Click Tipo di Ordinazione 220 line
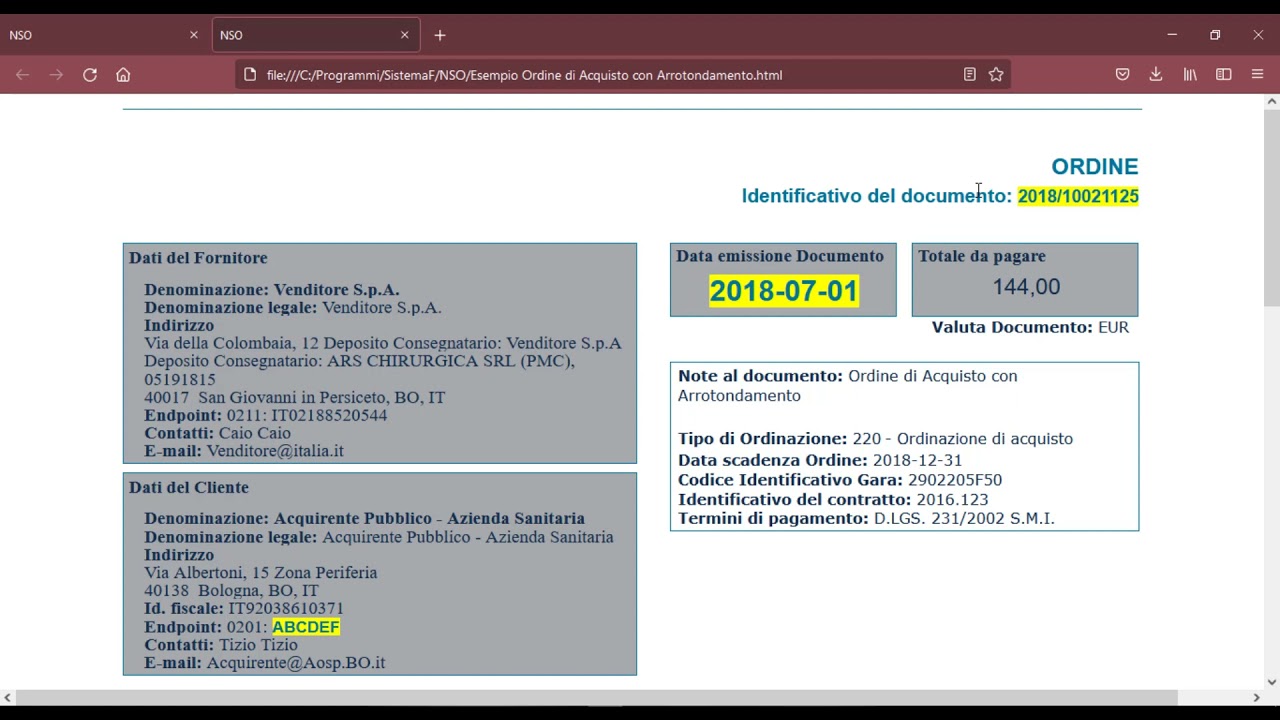 [875, 439]
